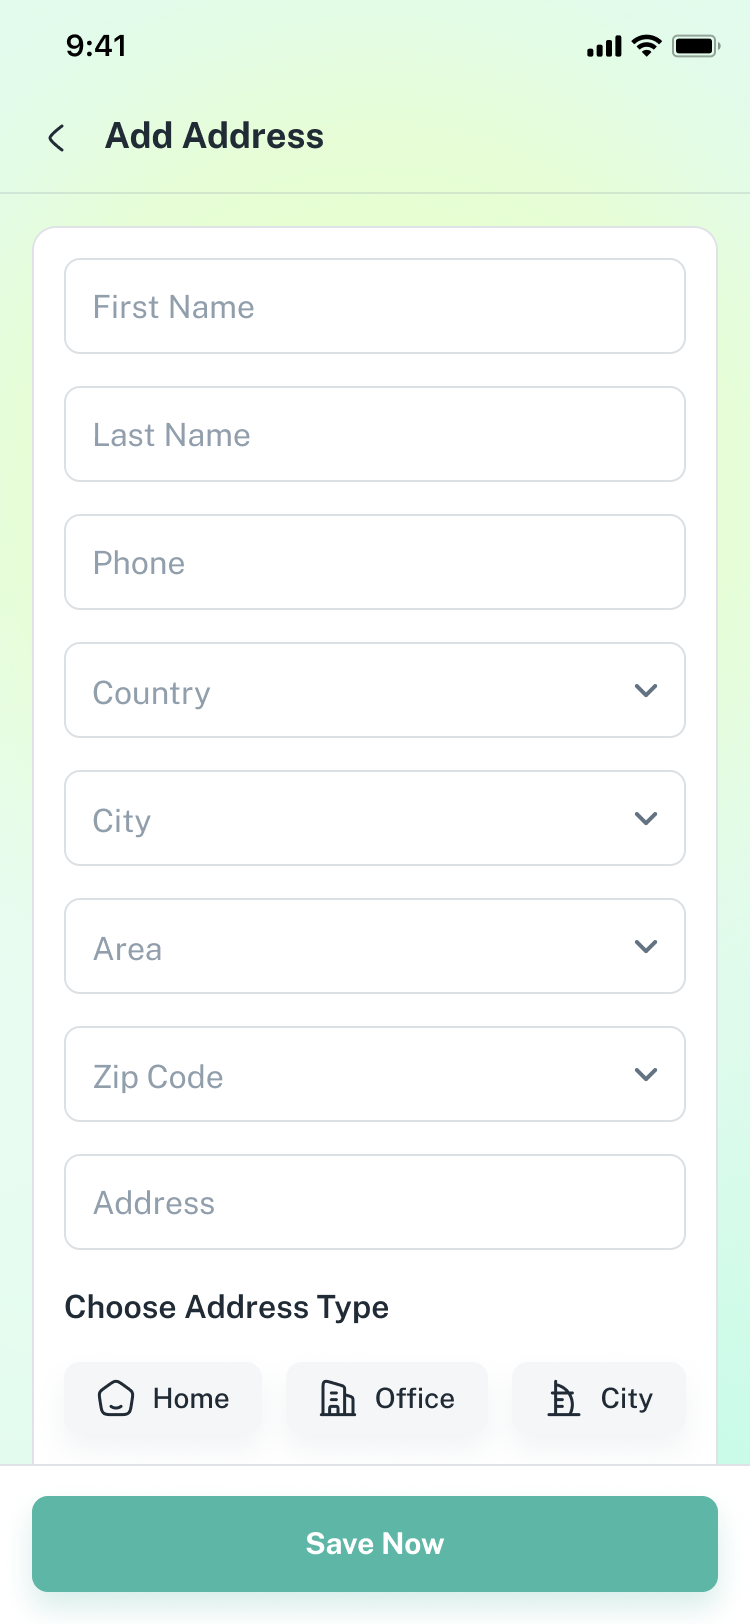Open the Country dropdown

pyautogui.click(x=375, y=690)
